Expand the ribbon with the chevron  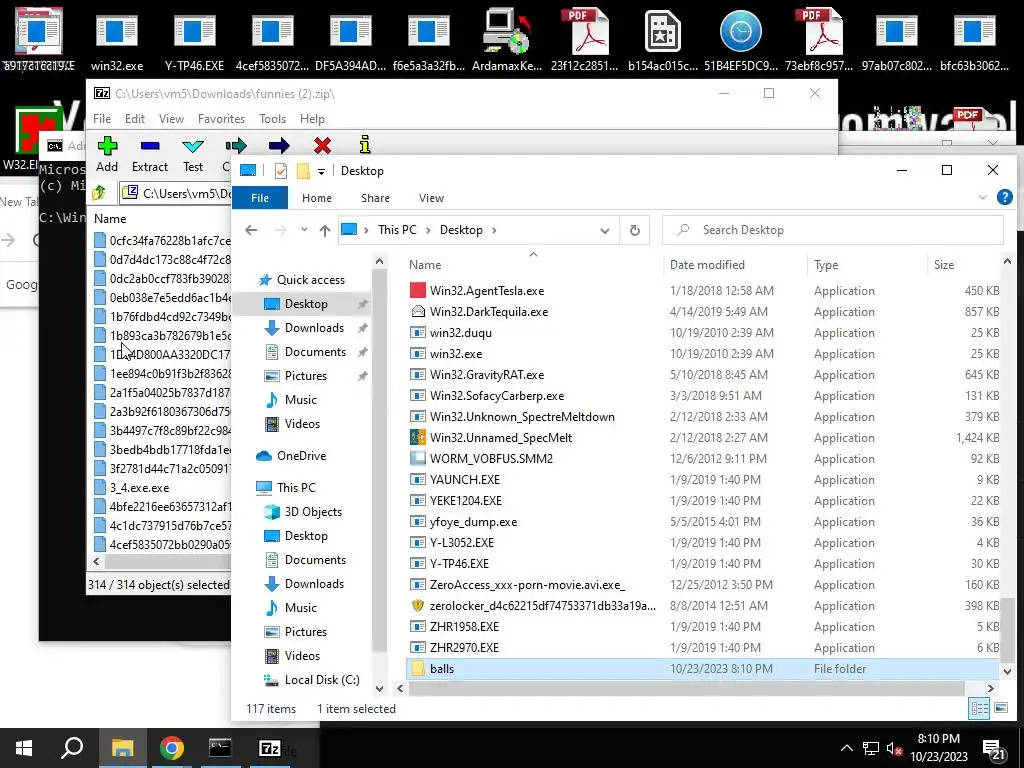982,197
